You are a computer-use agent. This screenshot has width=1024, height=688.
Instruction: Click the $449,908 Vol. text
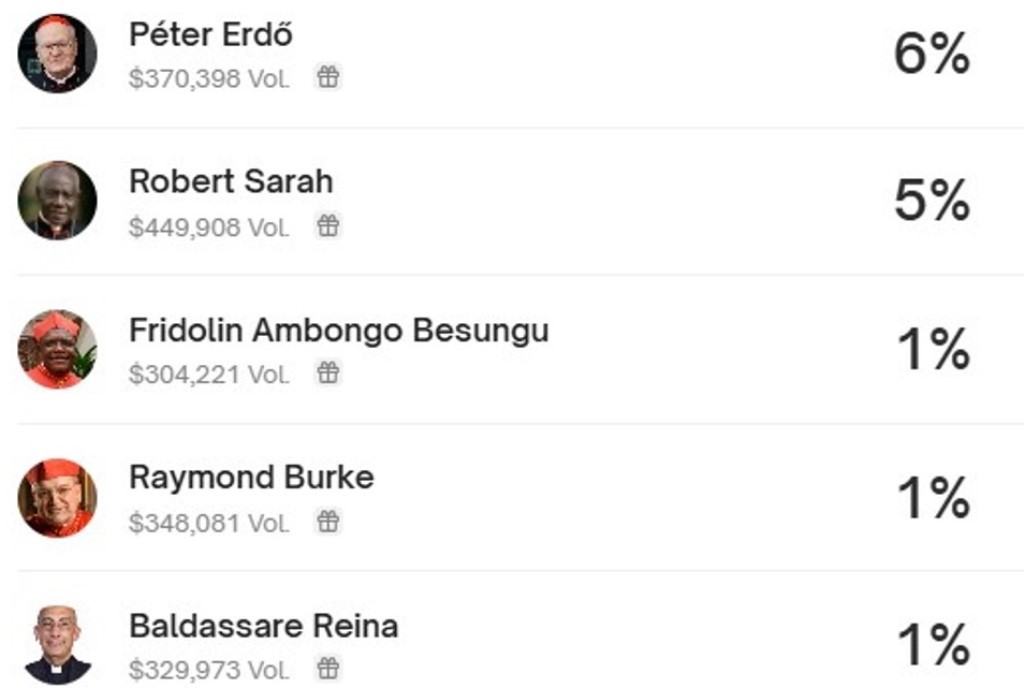coord(209,227)
